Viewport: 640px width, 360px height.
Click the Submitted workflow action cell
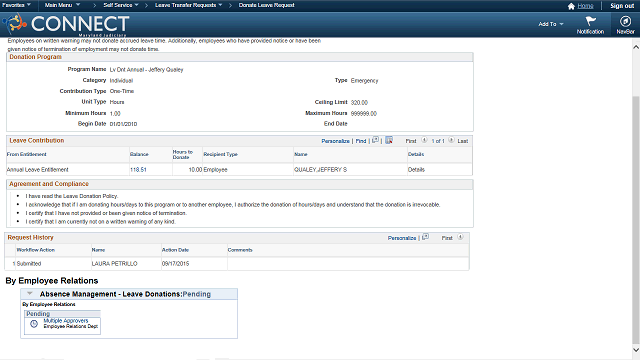tap(29, 264)
